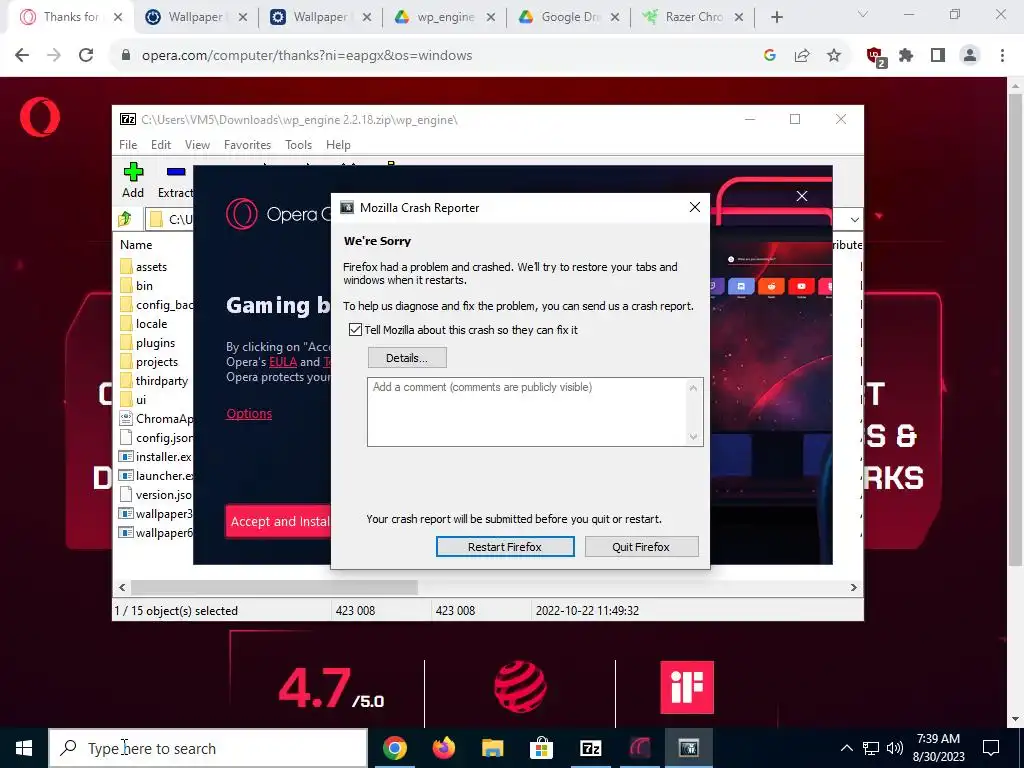Open Chrome three-dot menu
The image size is (1024, 768).
coord(1002,56)
